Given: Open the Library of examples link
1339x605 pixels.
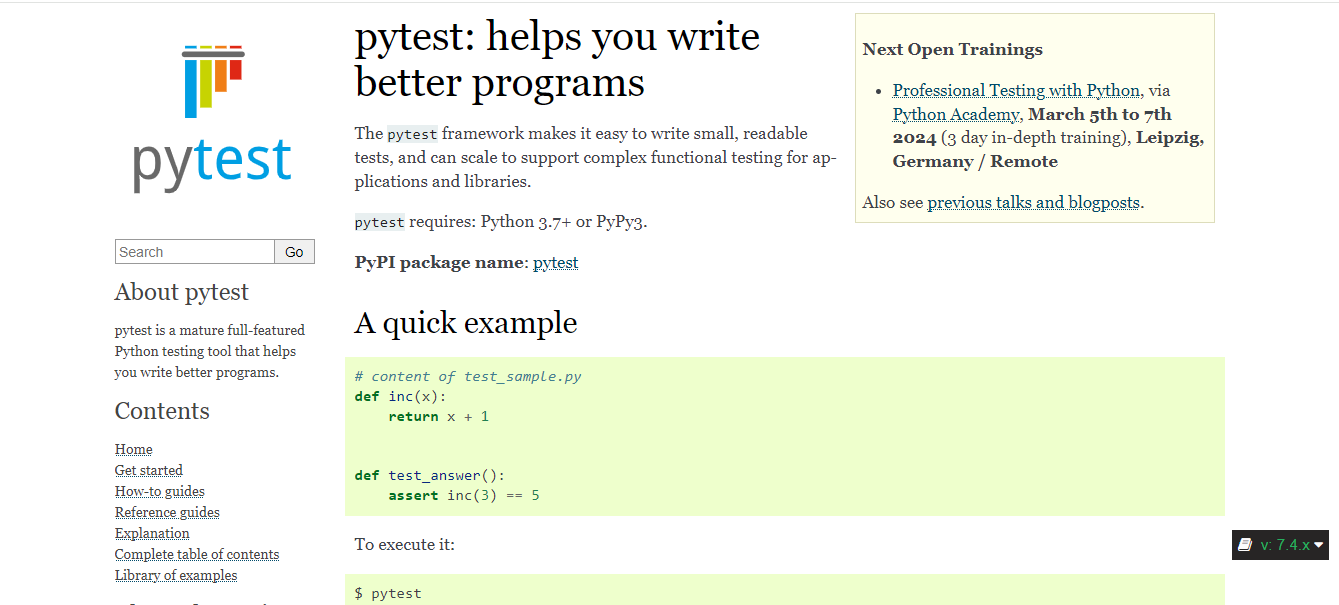Looking at the screenshot, I should click(x=176, y=576).
